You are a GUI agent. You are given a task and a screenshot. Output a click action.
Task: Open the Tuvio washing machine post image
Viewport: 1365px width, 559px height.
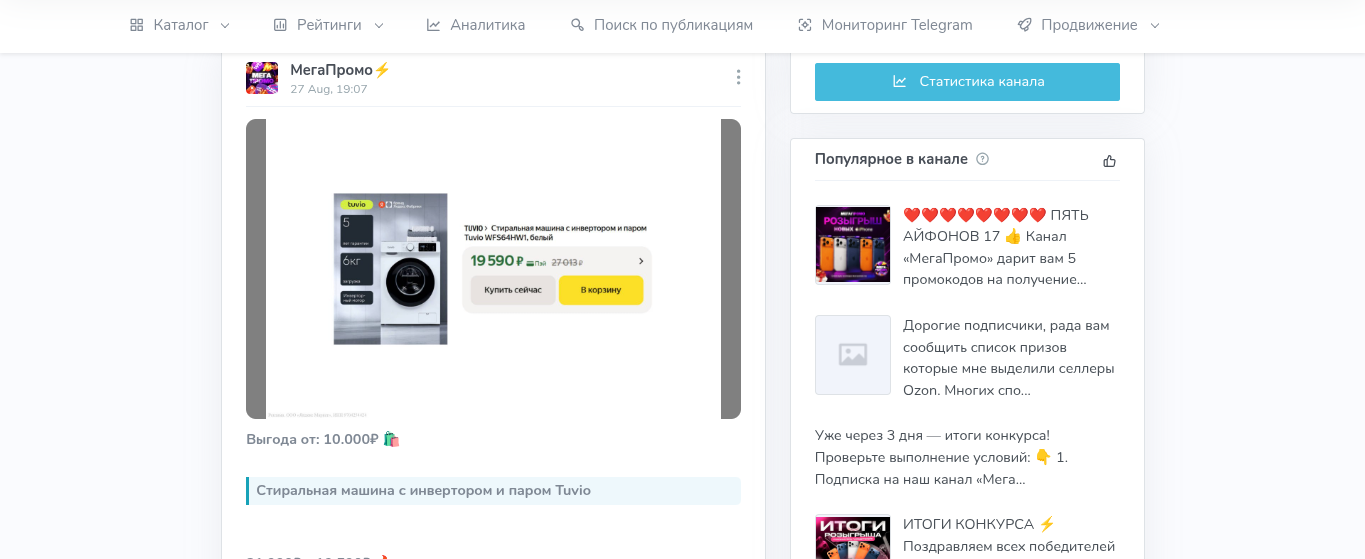click(493, 269)
